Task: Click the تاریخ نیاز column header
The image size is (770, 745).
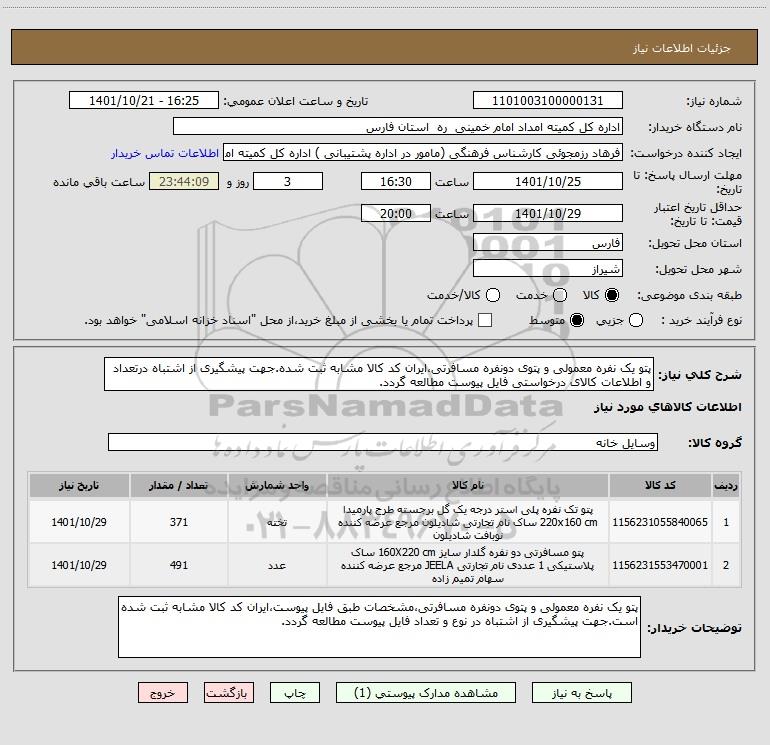Action: click(79, 486)
